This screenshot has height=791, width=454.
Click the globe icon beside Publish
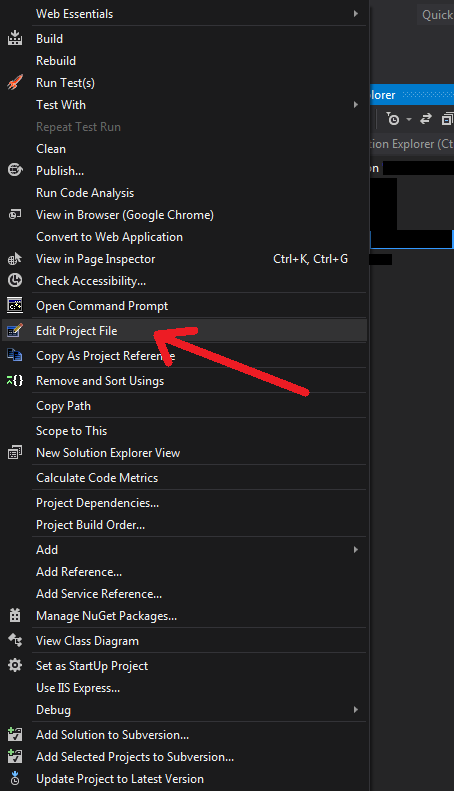click(x=15, y=170)
